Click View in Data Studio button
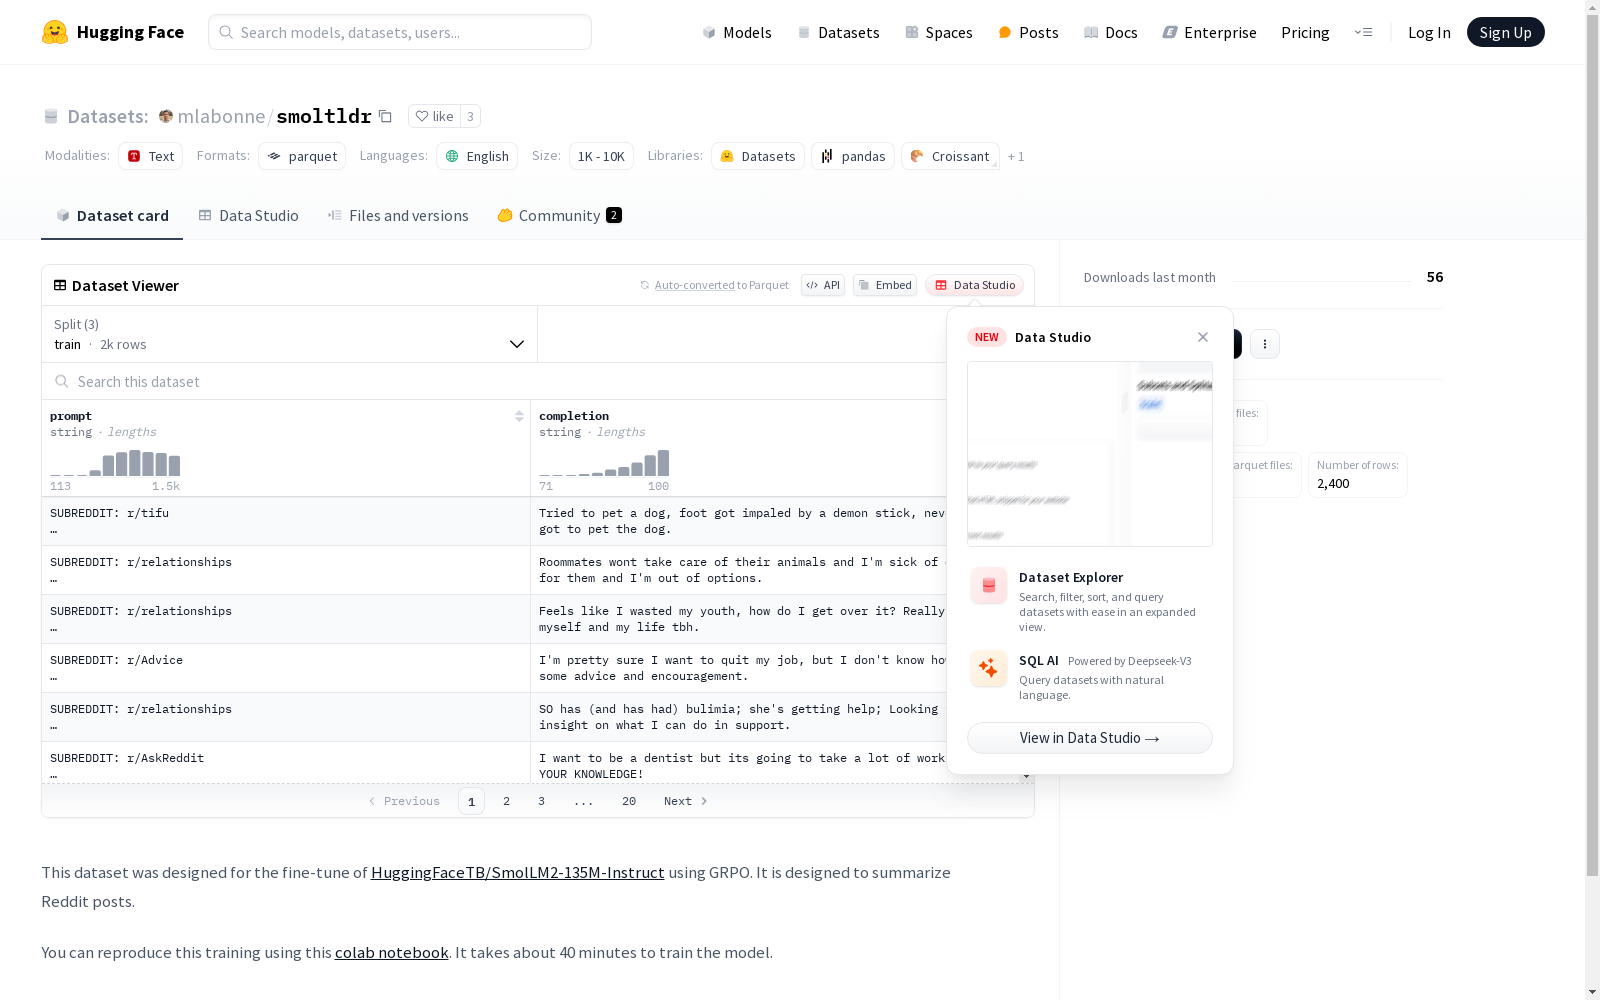 click(1090, 738)
